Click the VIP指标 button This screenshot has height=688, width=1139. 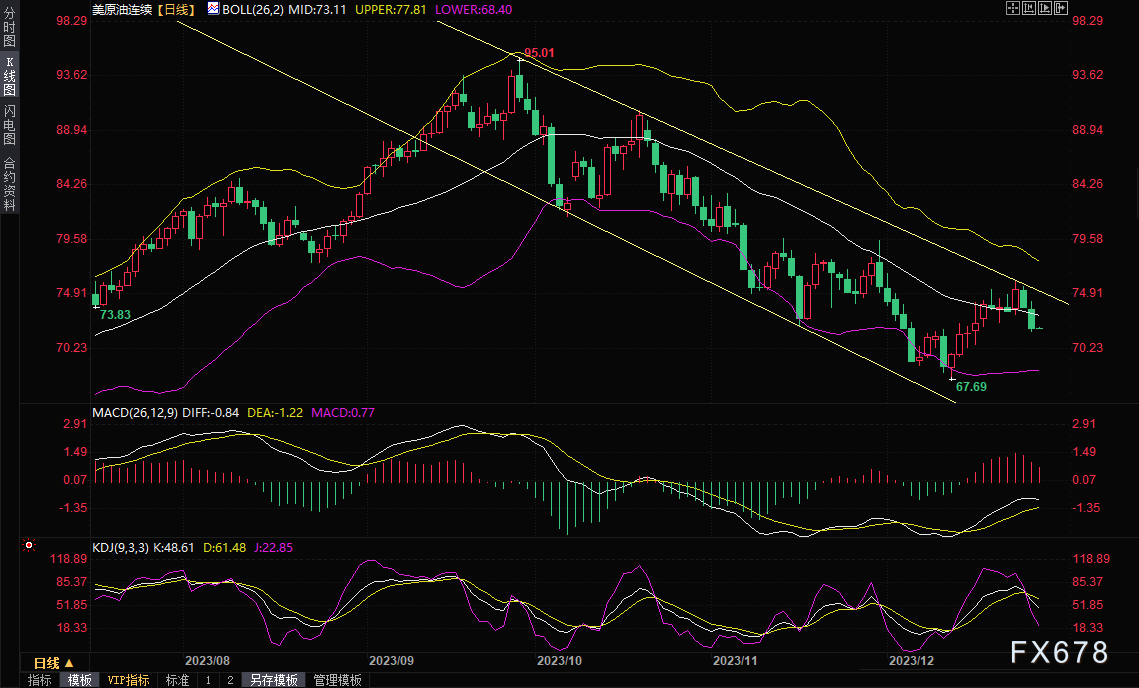pyautogui.click(x=129, y=680)
